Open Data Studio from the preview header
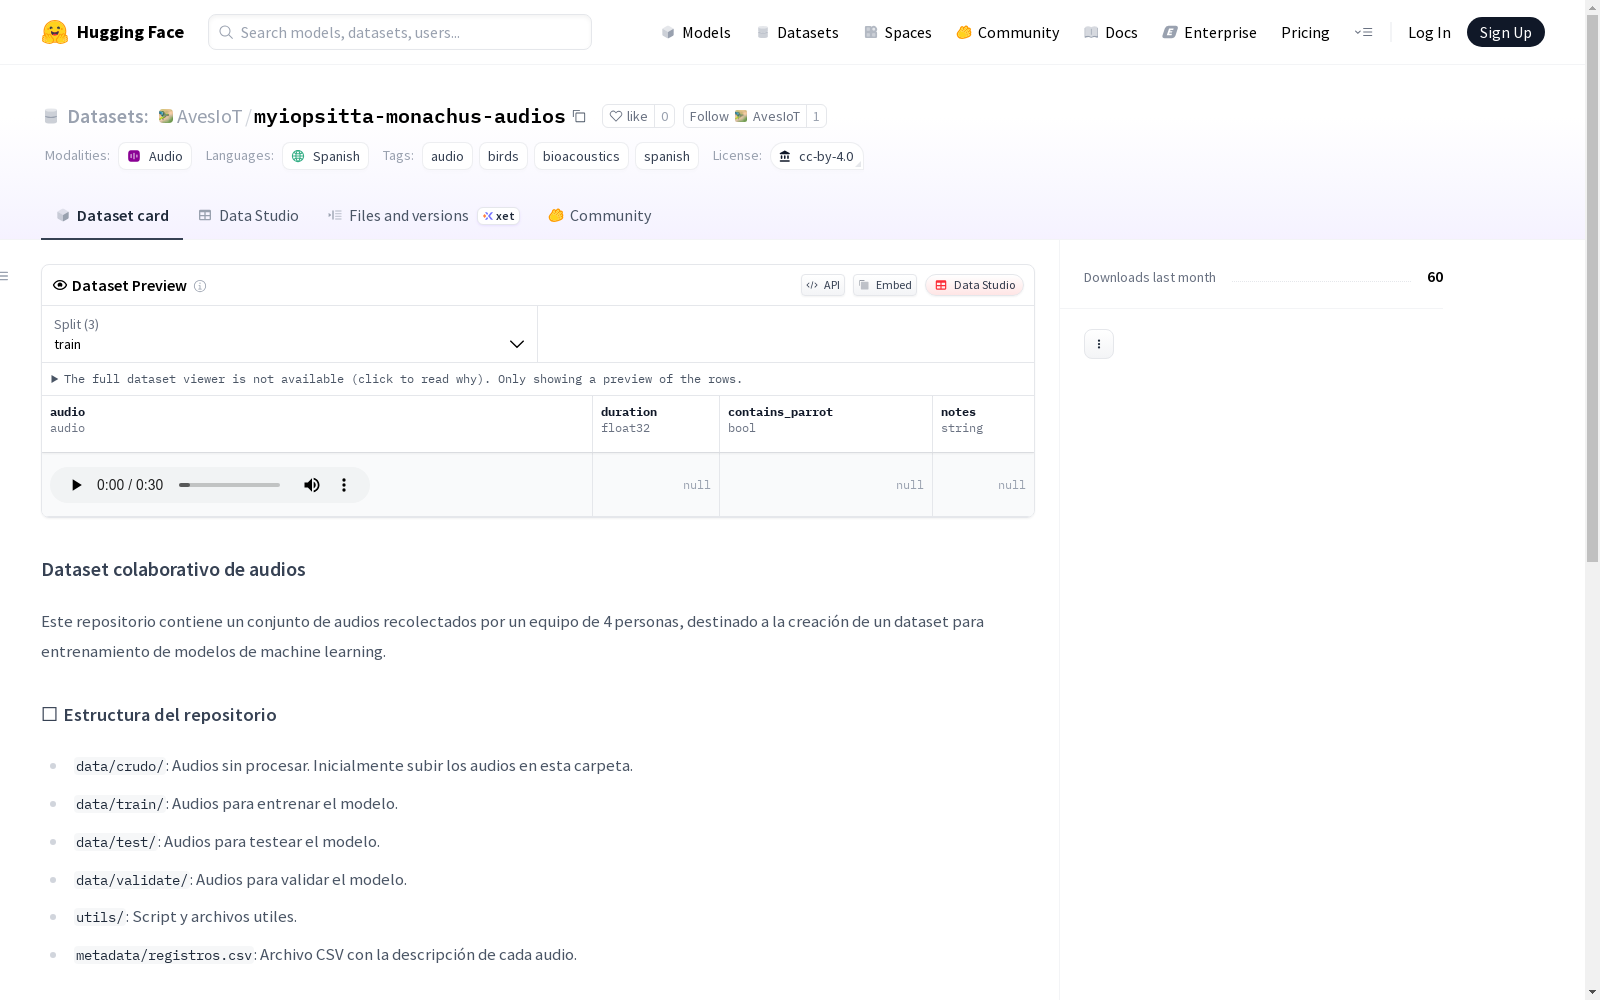 point(975,285)
